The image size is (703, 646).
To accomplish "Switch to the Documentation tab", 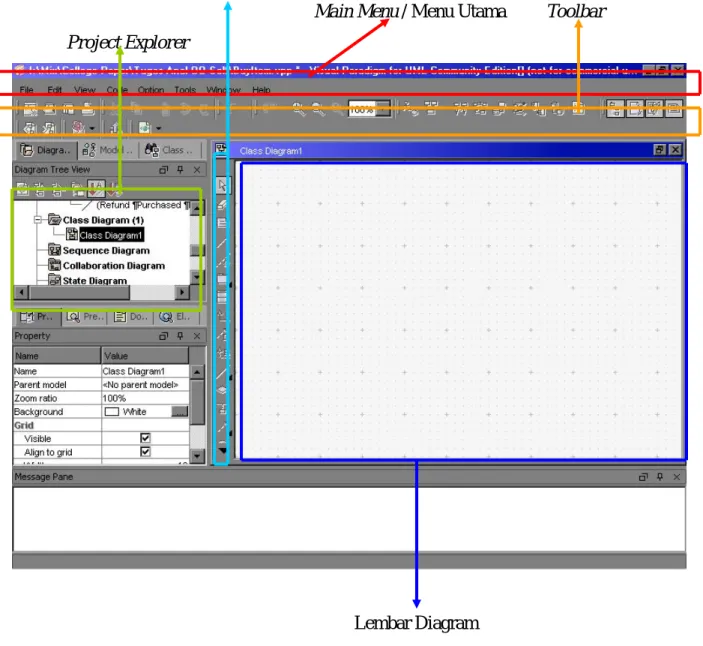I will (x=130, y=316).
